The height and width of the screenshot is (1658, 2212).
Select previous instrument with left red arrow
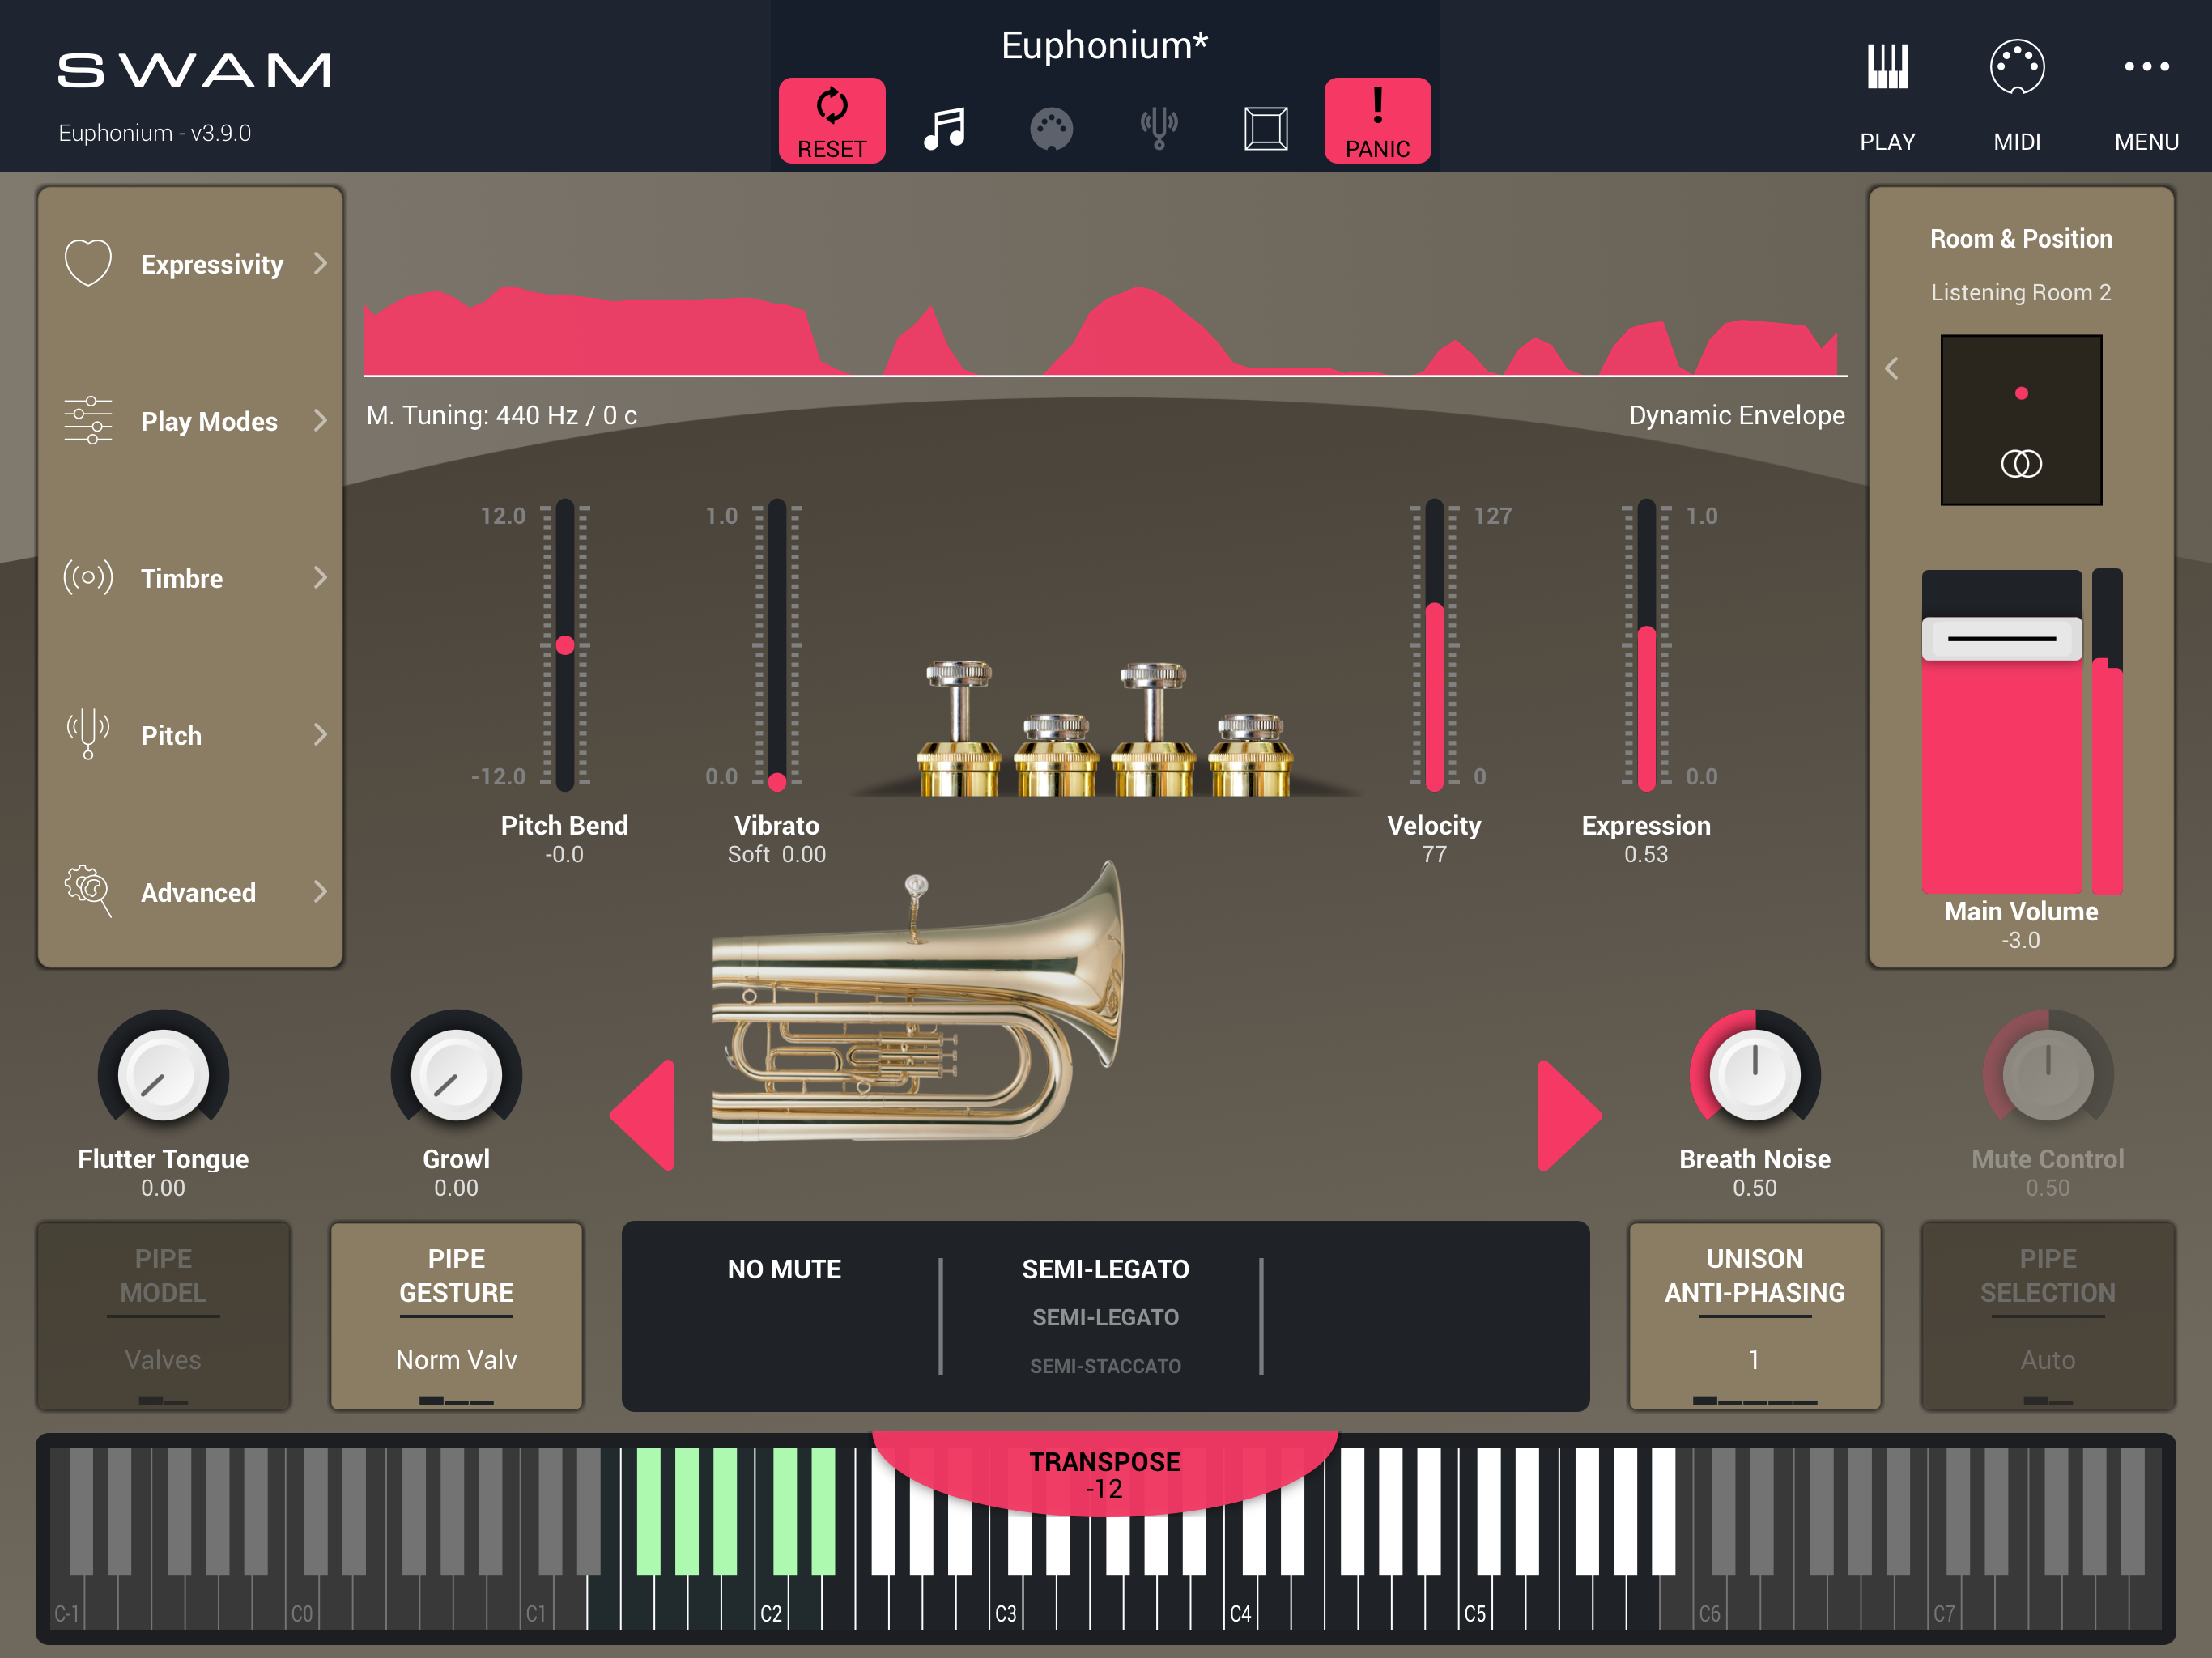tap(643, 1115)
